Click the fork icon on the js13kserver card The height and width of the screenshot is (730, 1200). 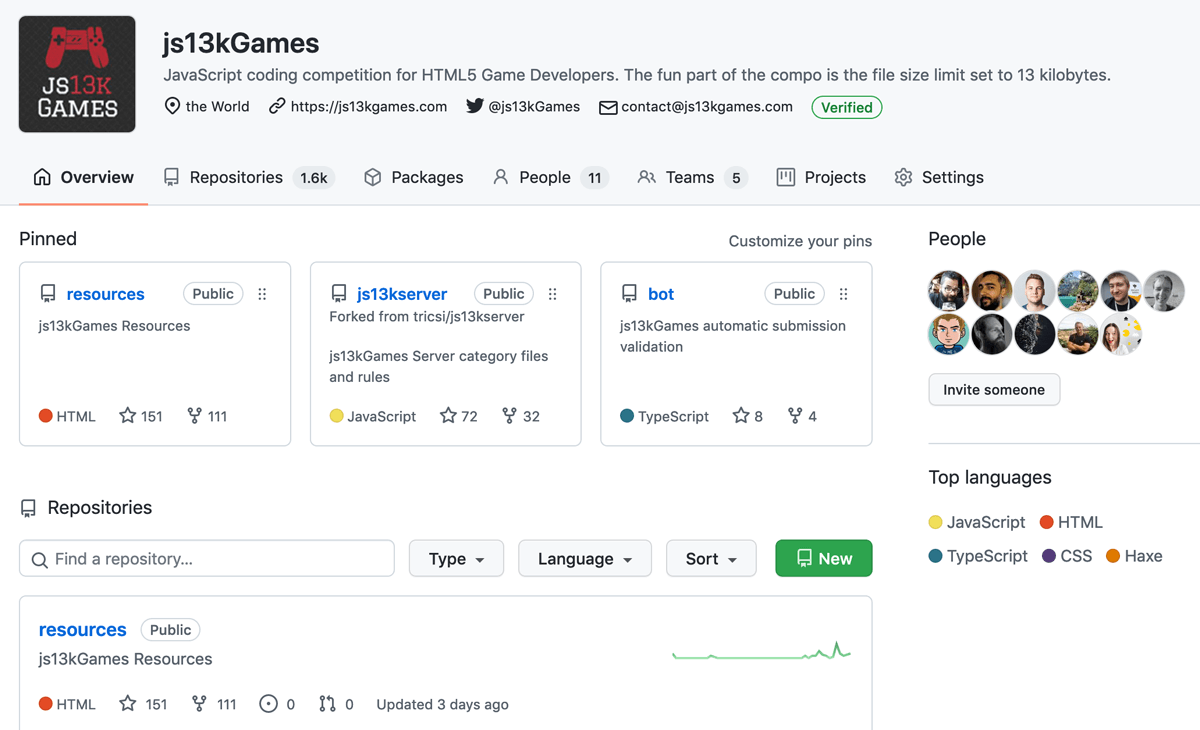click(509, 416)
